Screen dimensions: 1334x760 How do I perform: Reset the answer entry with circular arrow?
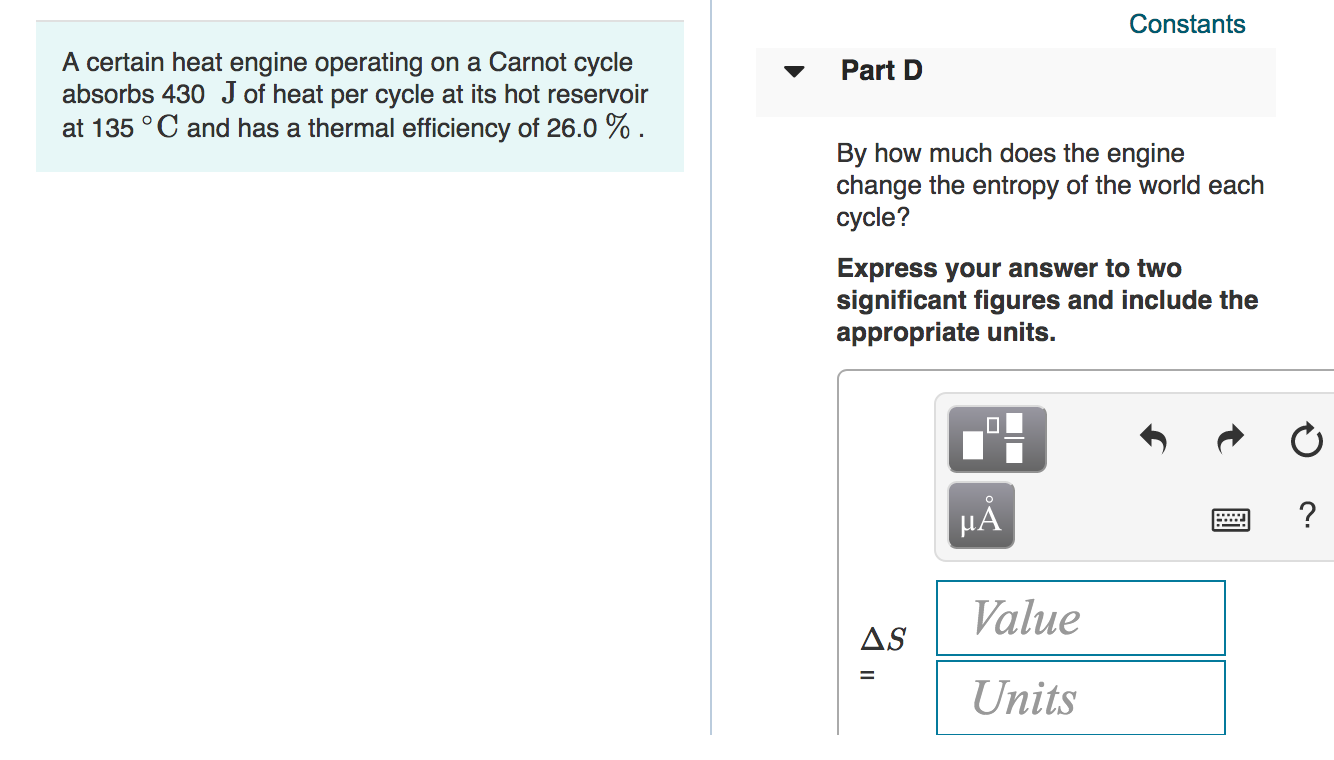pos(1306,438)
